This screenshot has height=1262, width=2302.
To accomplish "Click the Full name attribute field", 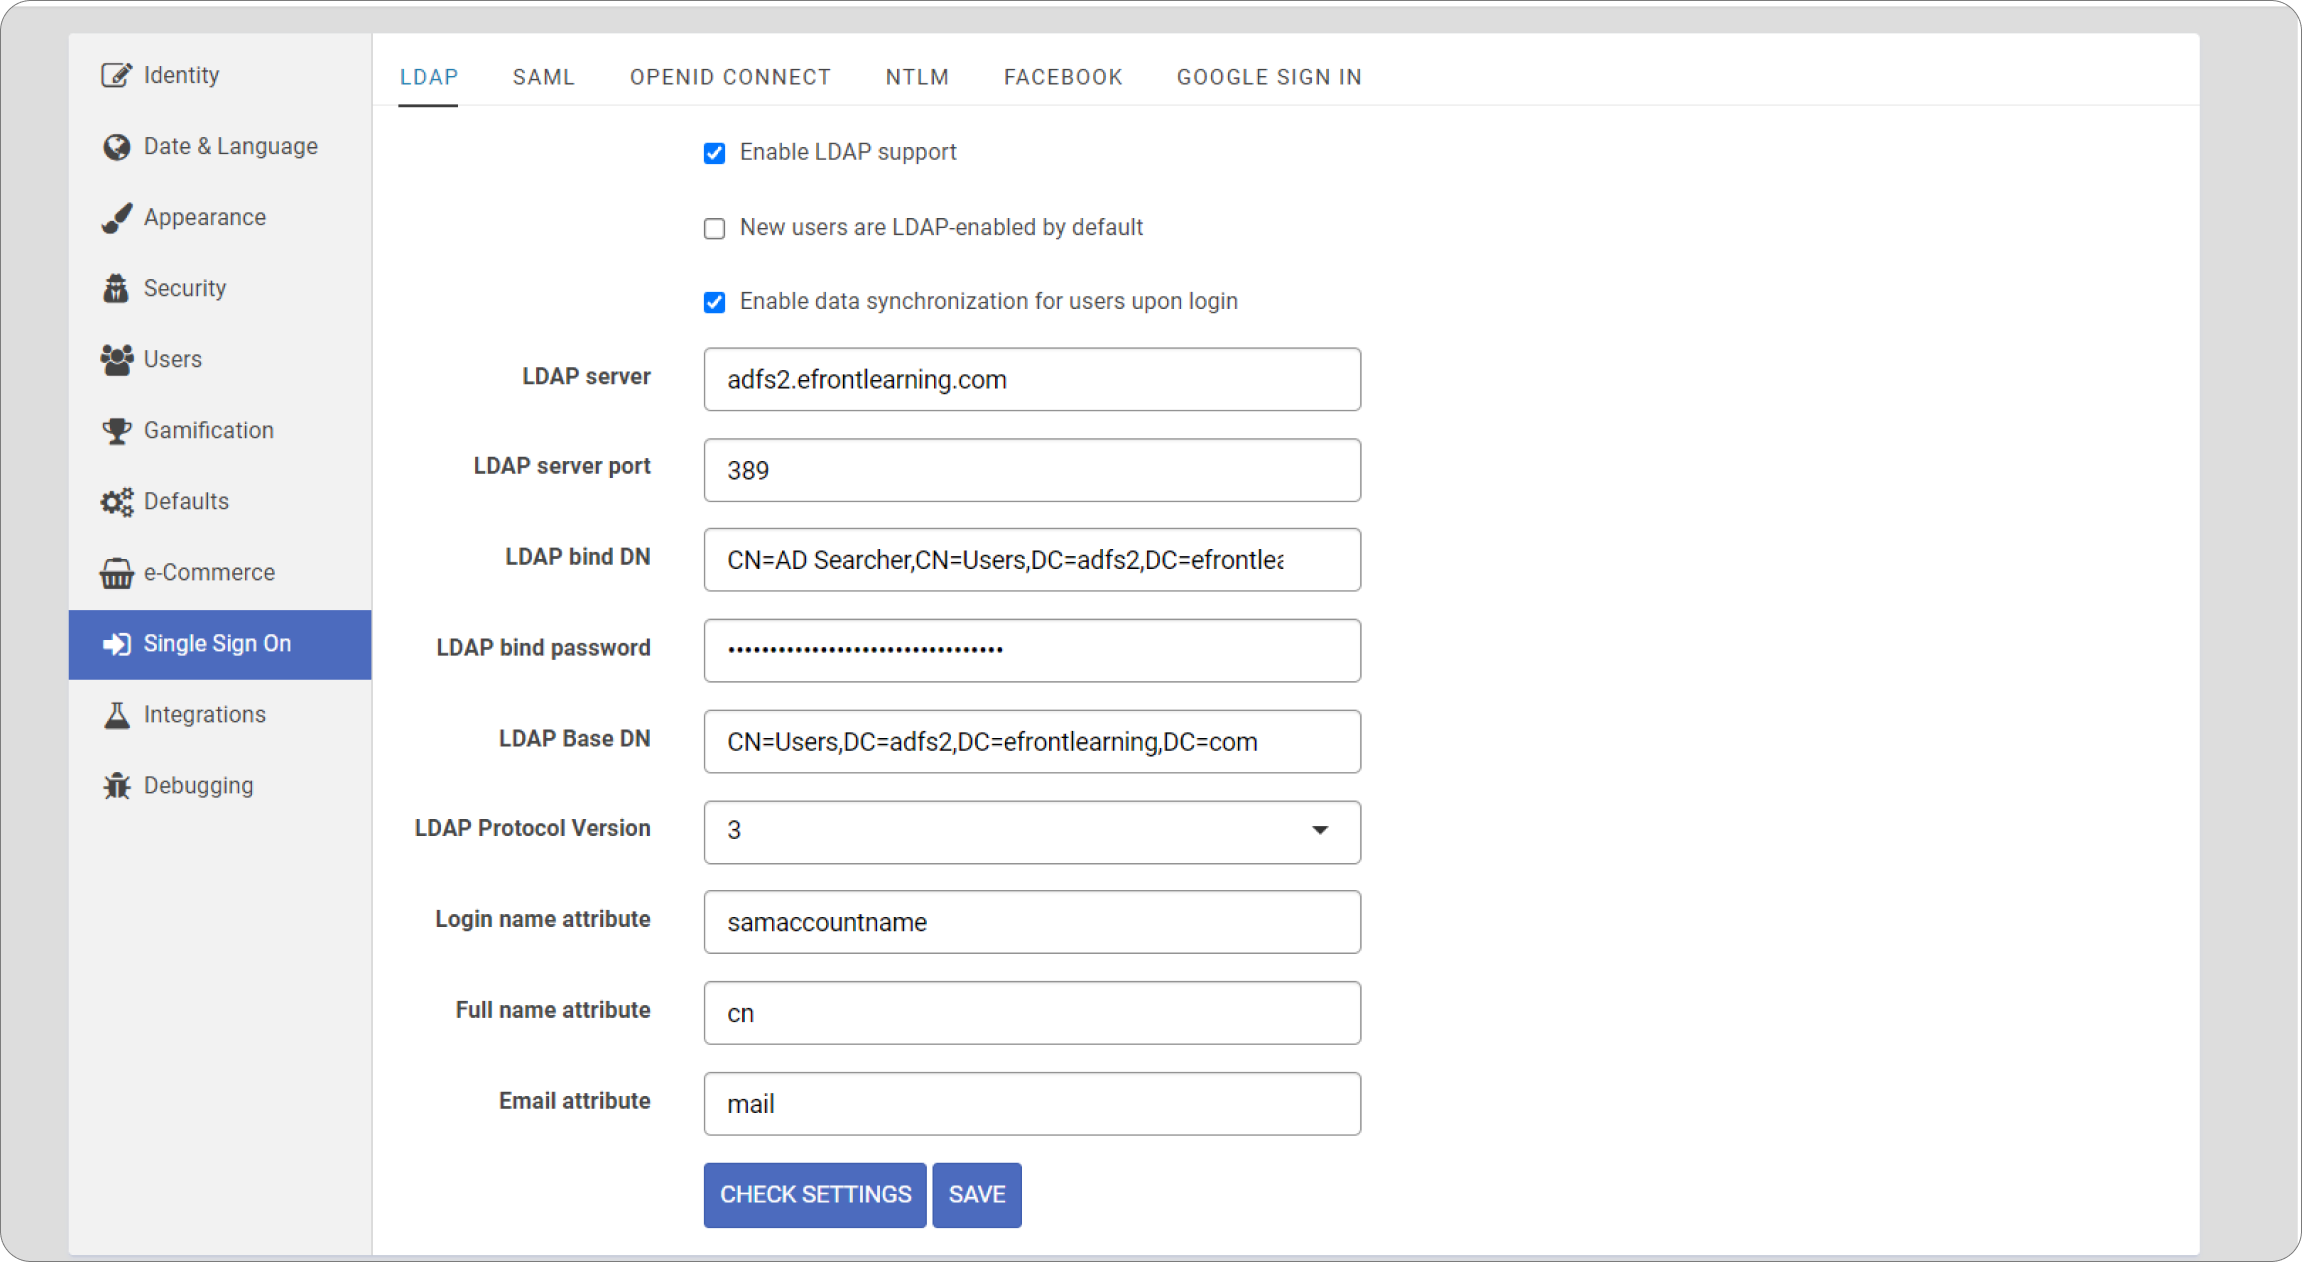I will point(1032,1013).
